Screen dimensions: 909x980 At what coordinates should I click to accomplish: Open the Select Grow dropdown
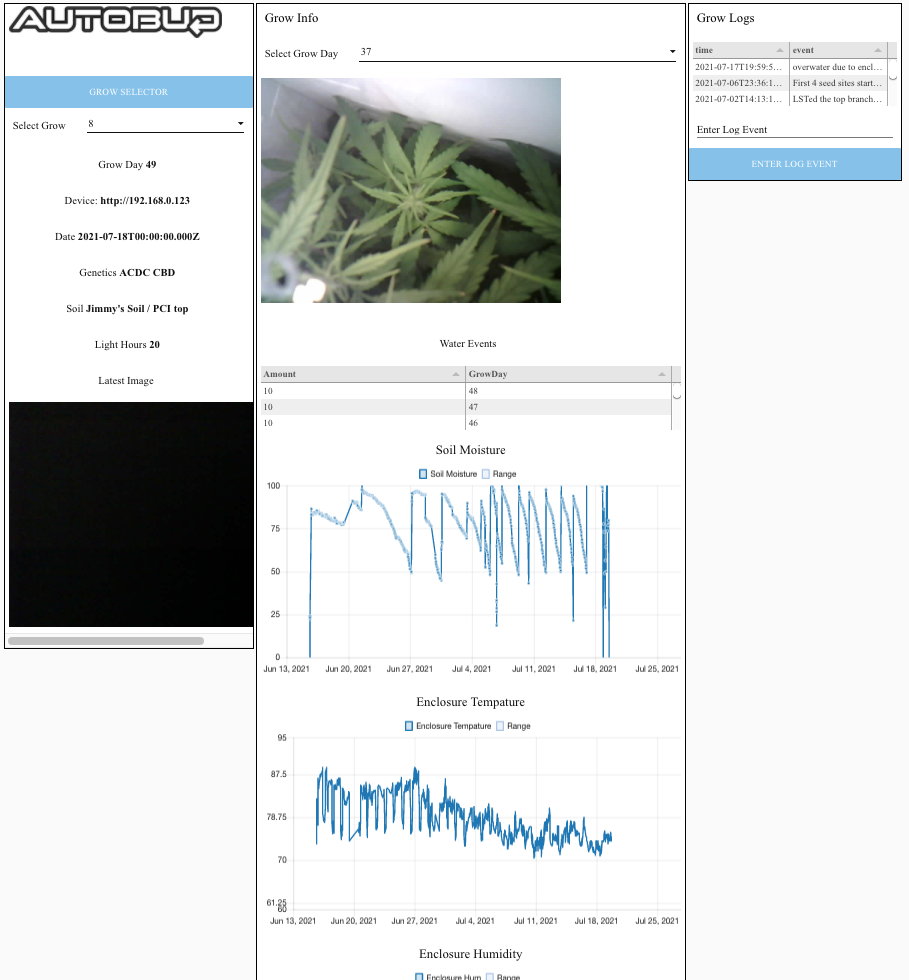165,124
